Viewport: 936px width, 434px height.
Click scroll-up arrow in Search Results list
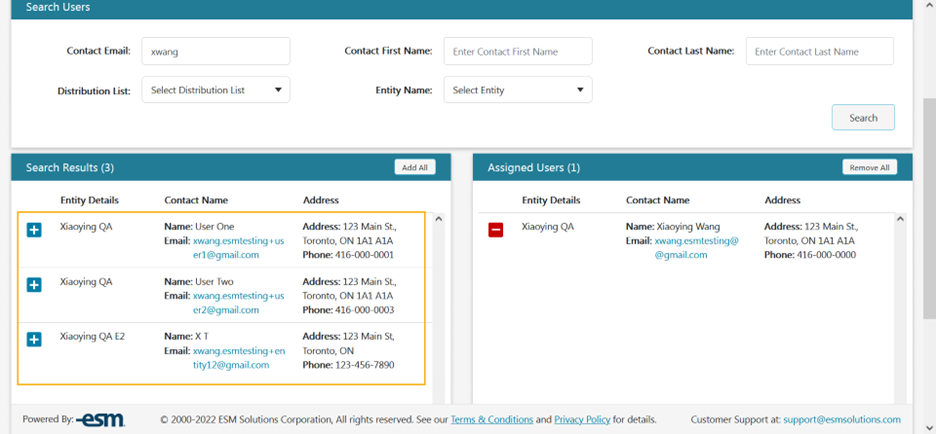click(x=439, y=219)
